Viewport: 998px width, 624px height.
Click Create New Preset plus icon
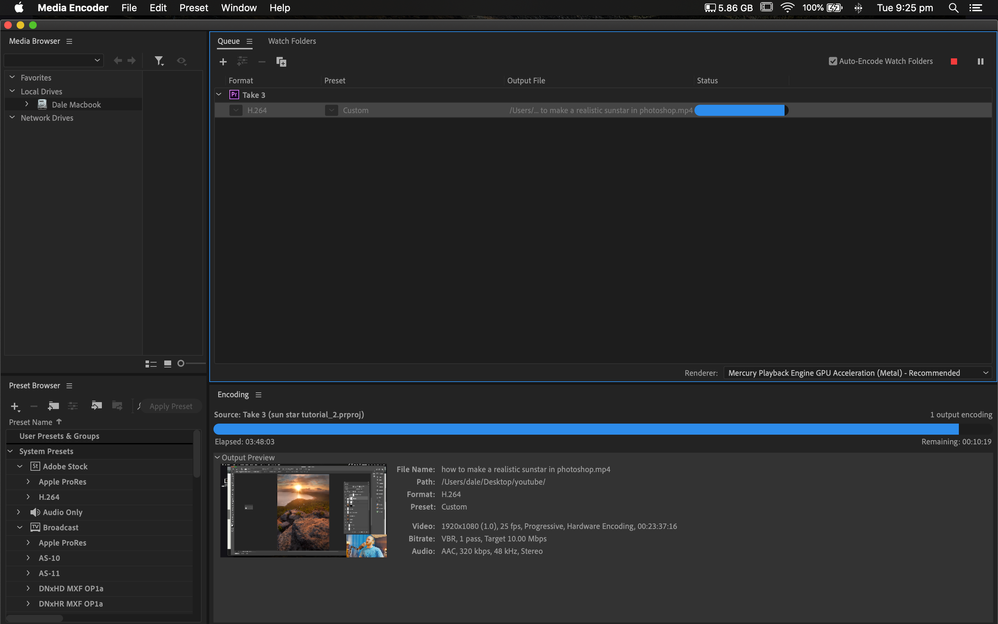pos(14,406)
